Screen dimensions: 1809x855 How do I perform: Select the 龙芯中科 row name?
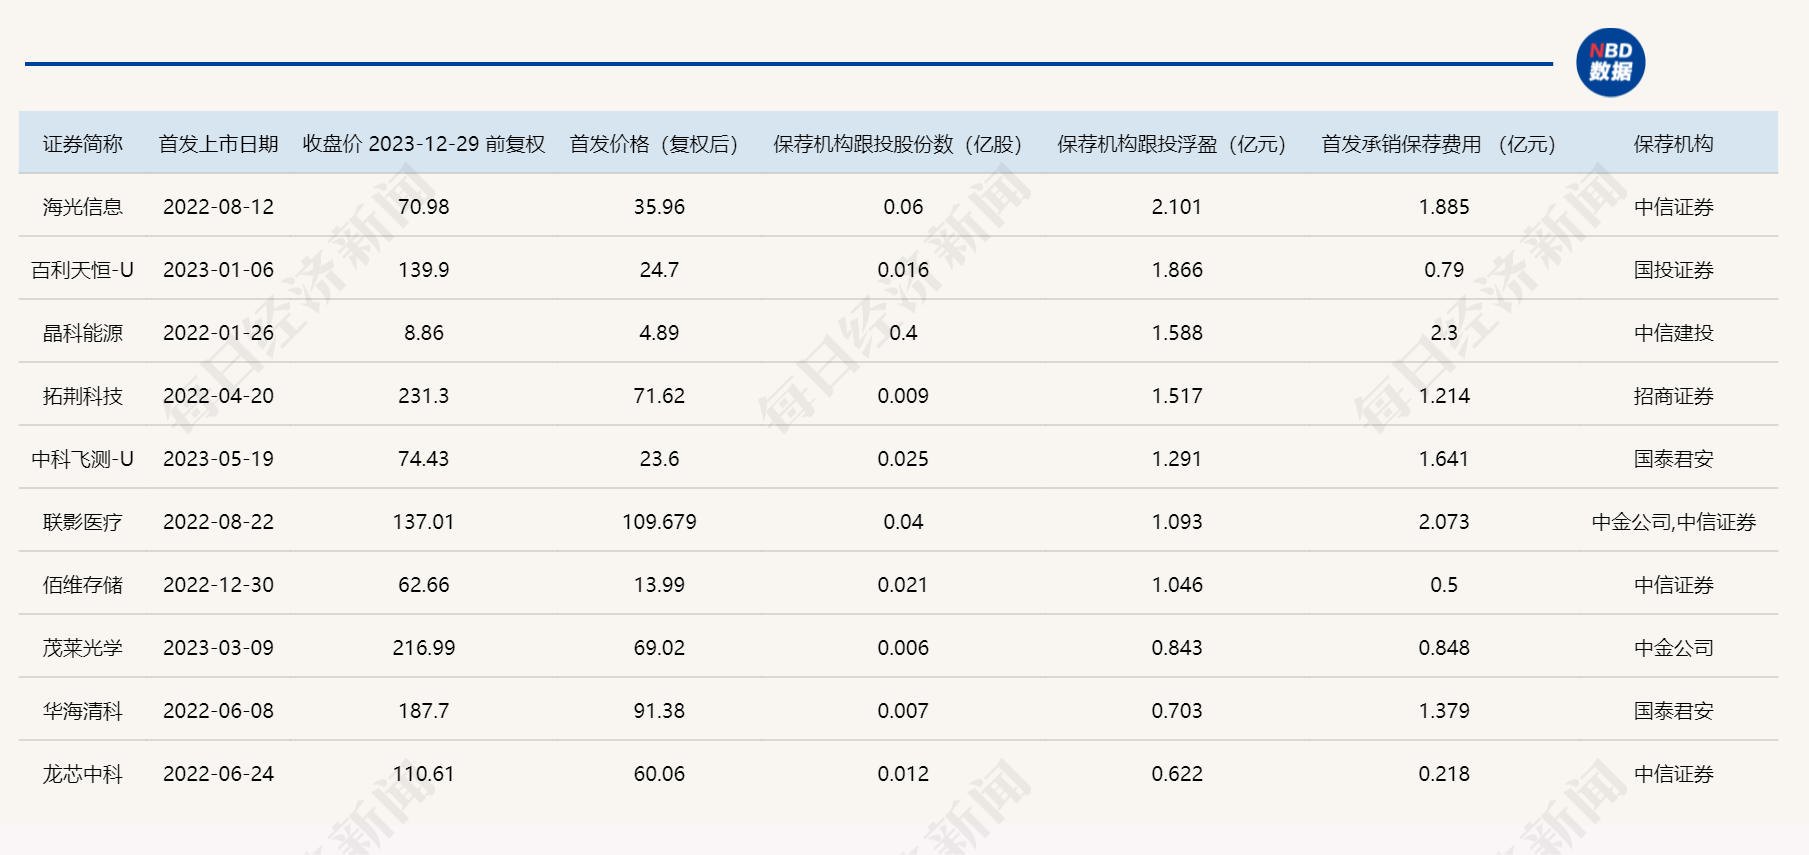(83, 774)
